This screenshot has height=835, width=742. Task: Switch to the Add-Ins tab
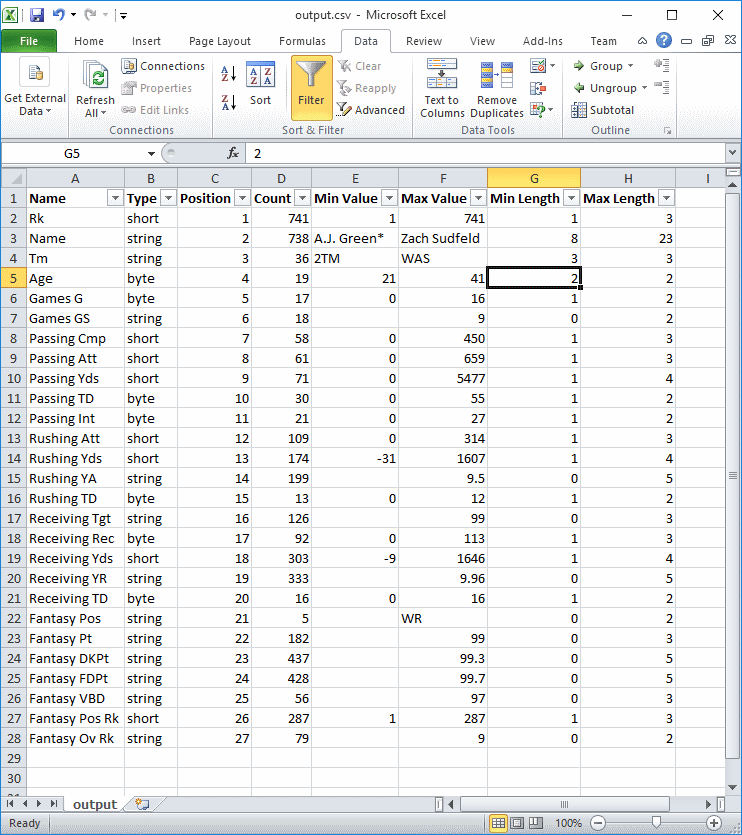[x=542, y=41]
